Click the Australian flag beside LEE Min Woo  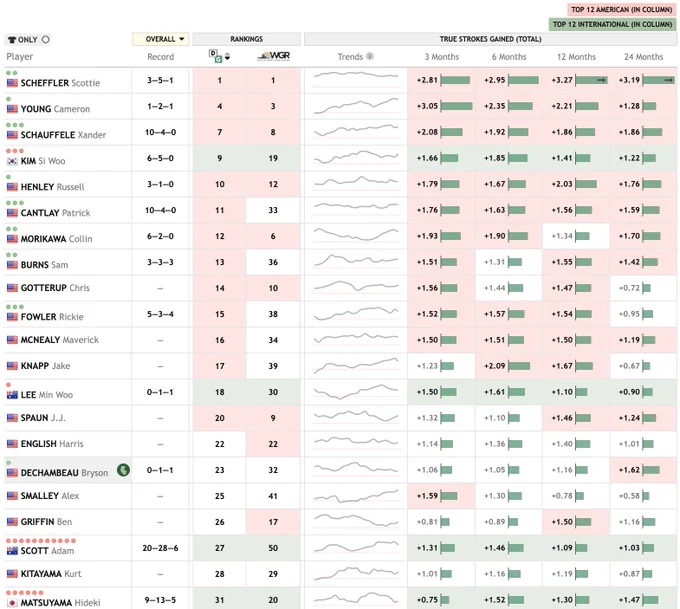tap(12, 395)
